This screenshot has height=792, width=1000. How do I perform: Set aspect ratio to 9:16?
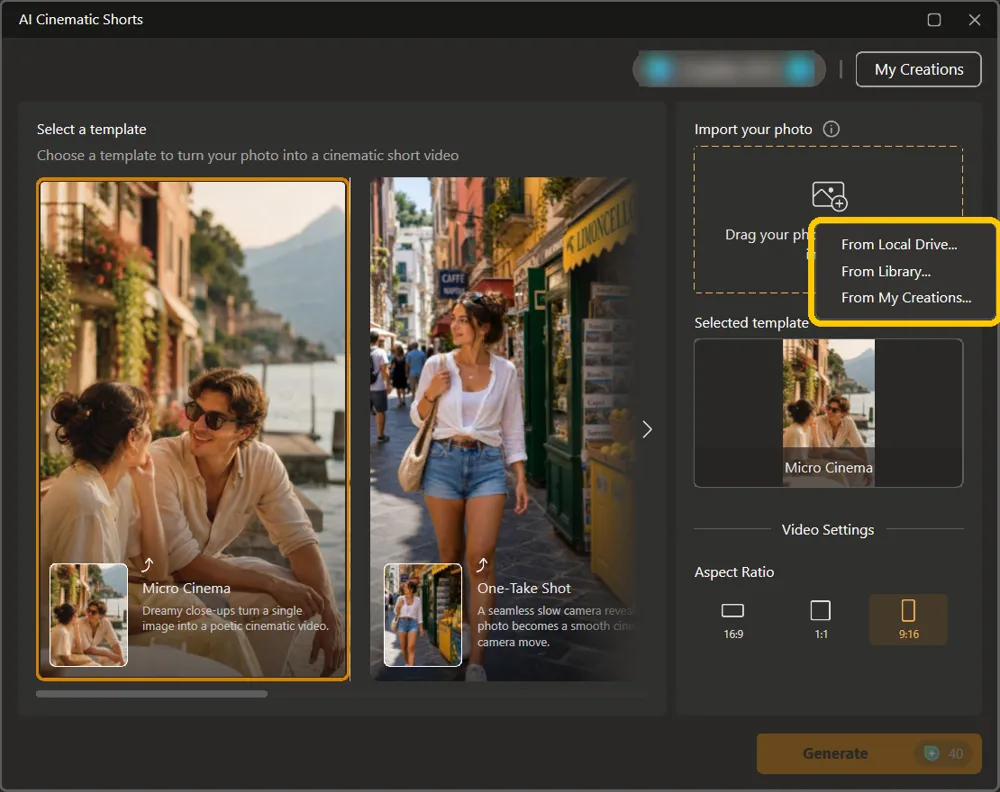[909, 620]
